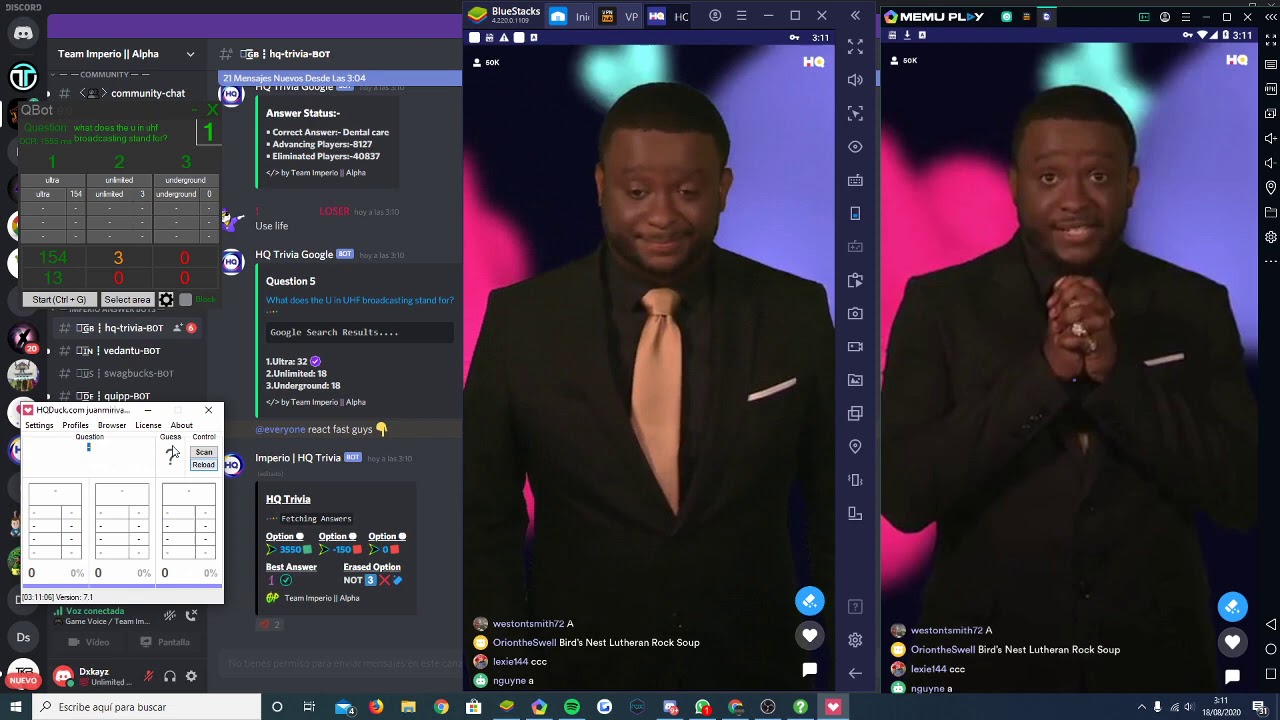Open Discord home from the server sidebar
Screen dimensions: 1280x720
pyautogui.click(x=23, y=33)
